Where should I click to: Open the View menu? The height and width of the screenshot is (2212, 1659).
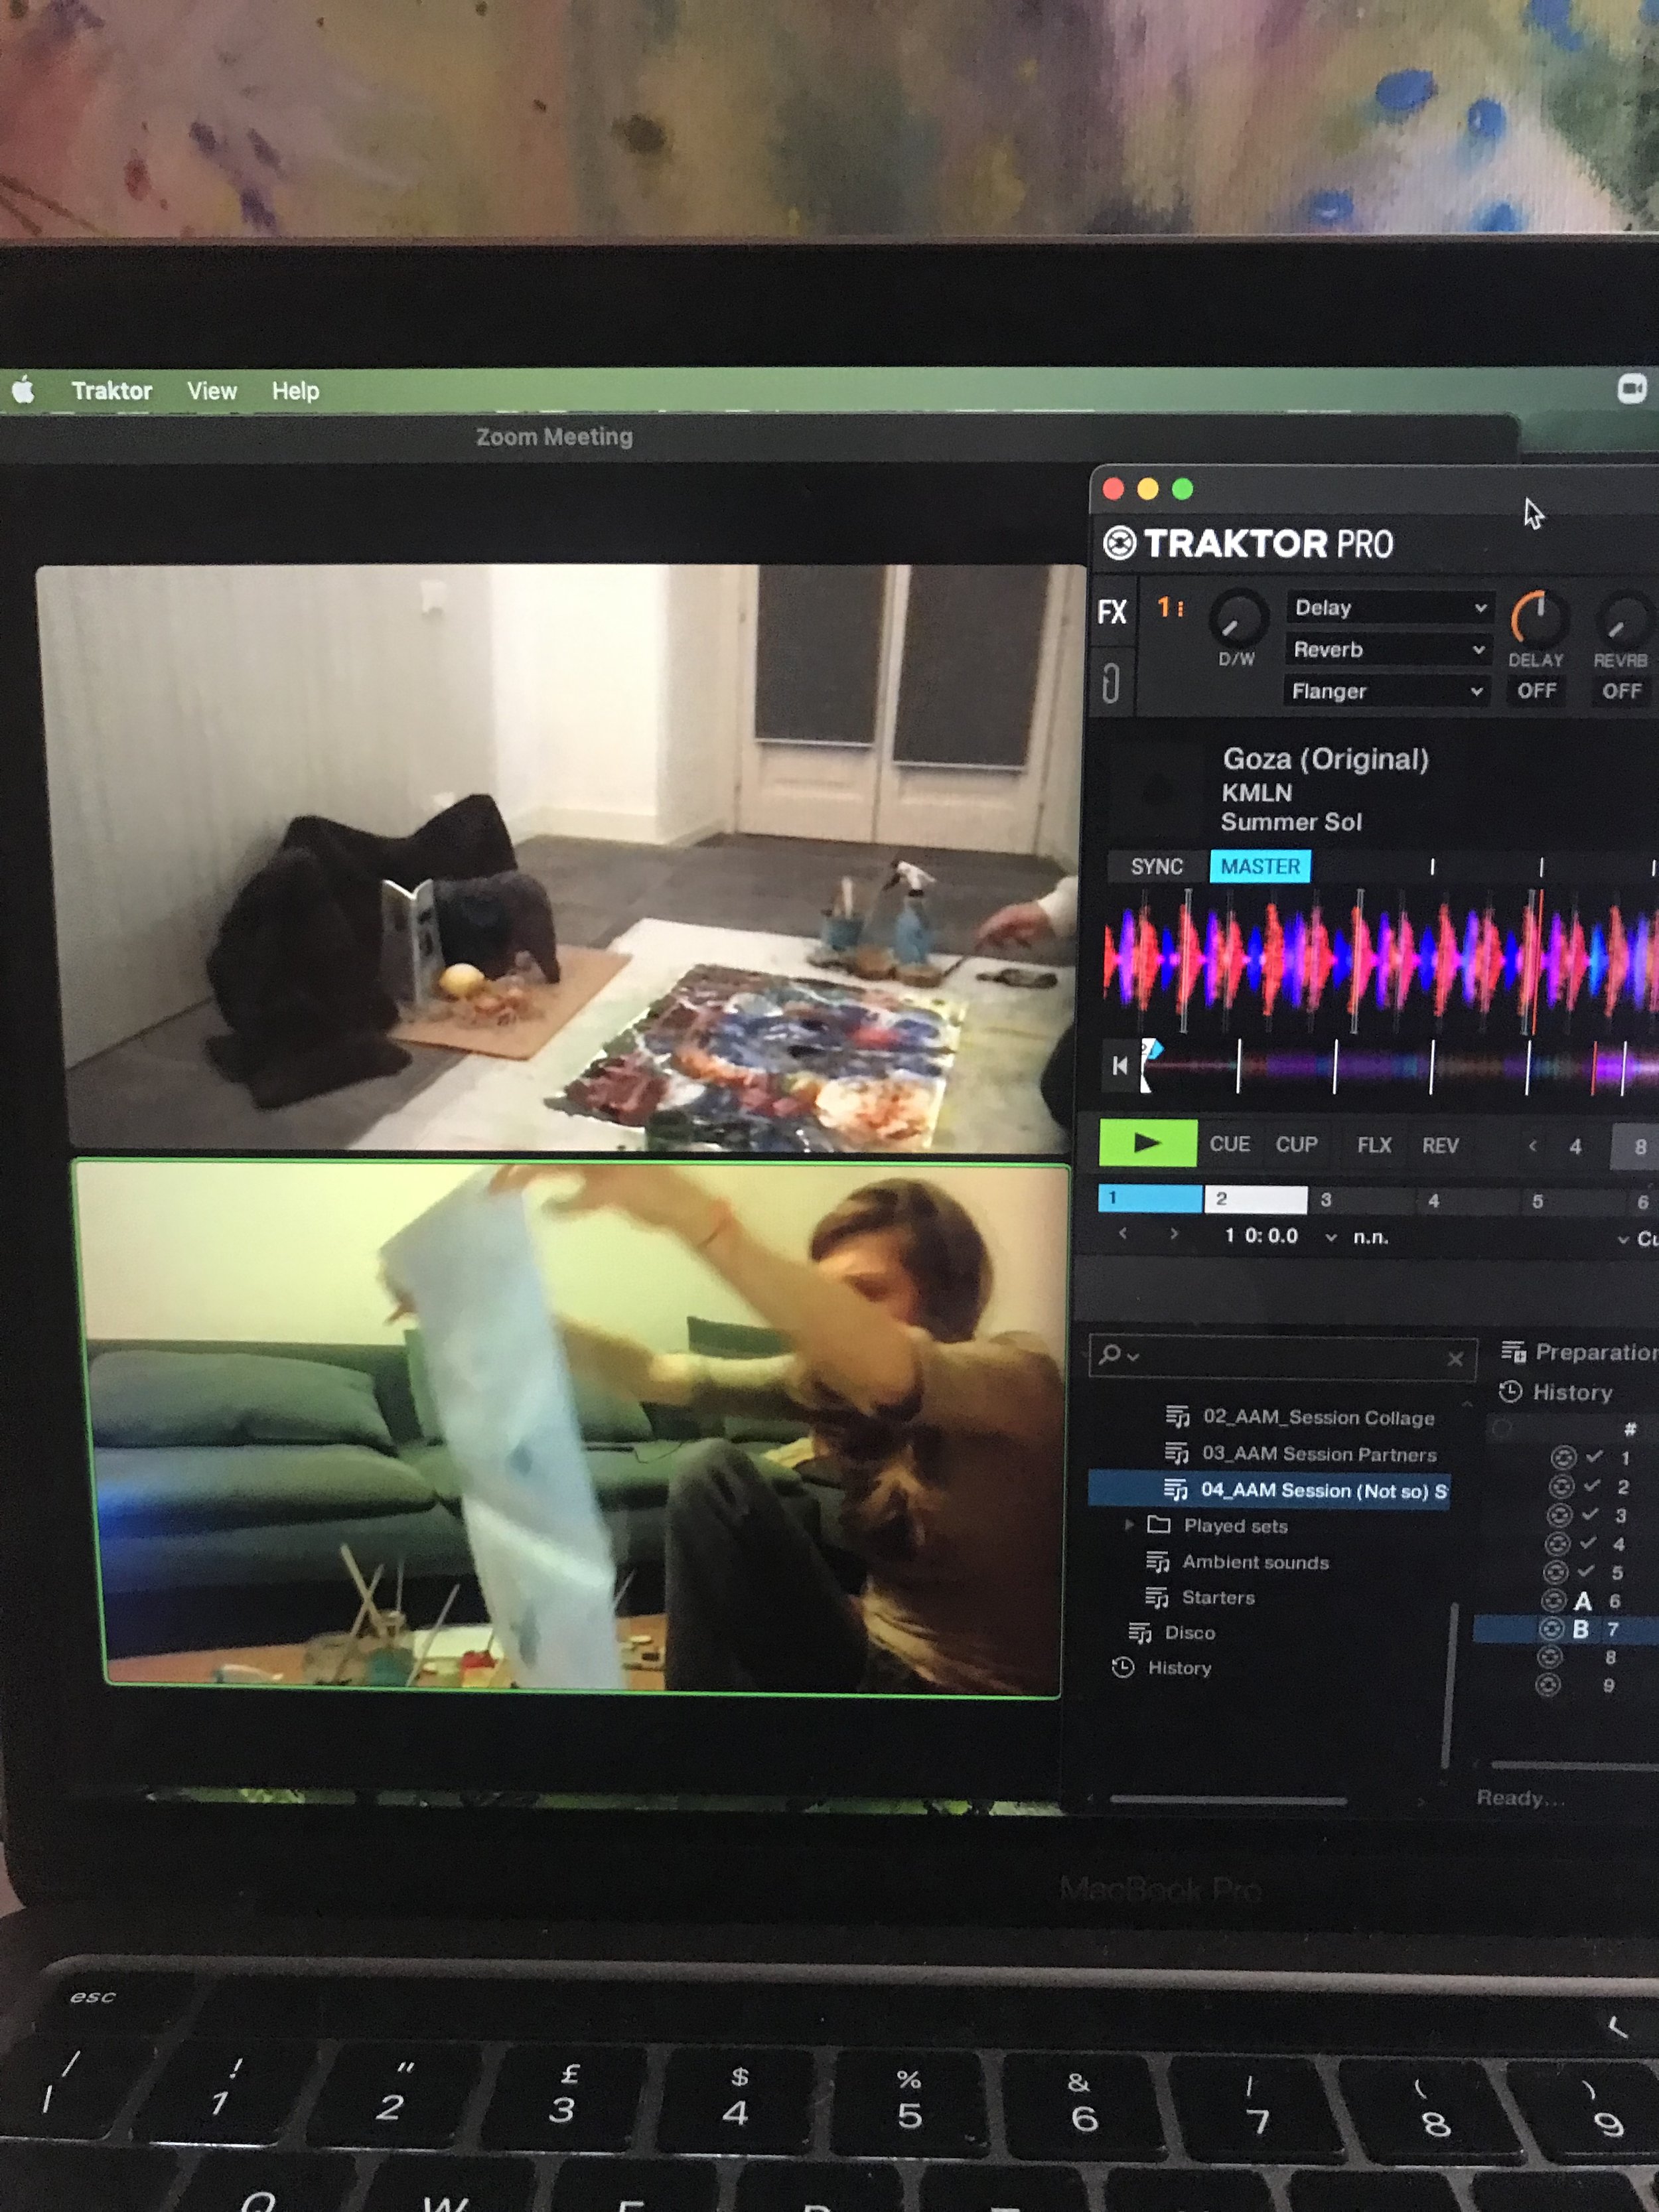(x=212, y=391)
